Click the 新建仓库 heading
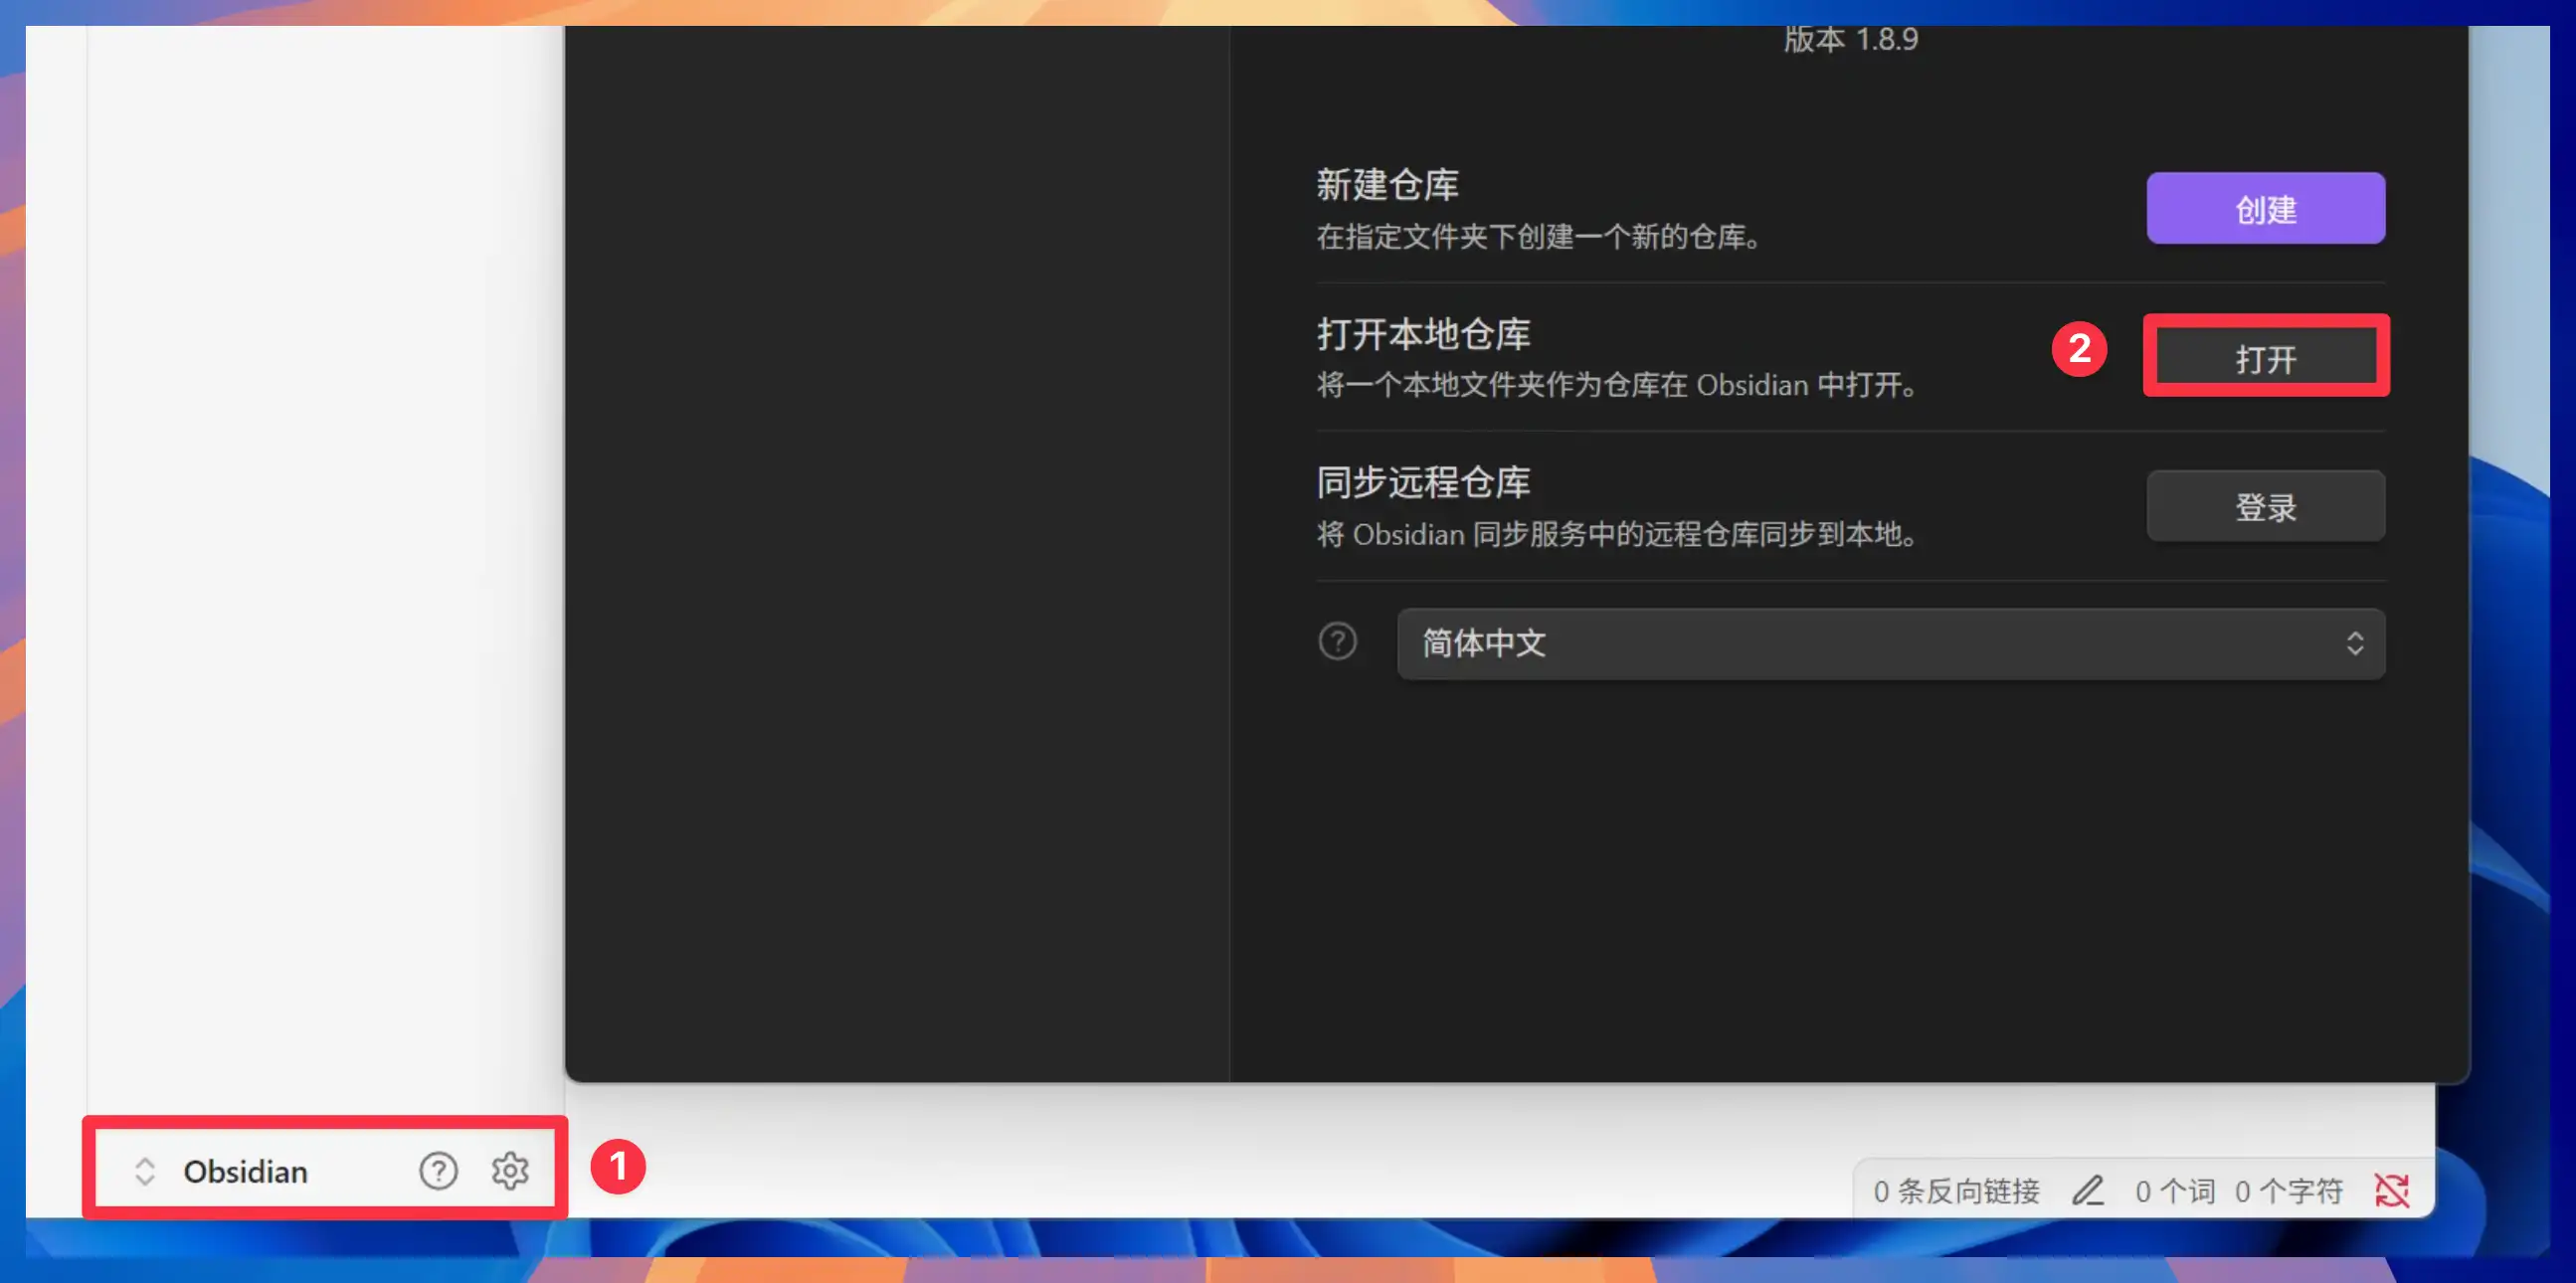The image size is (2576, 1283). point(1387,184)
